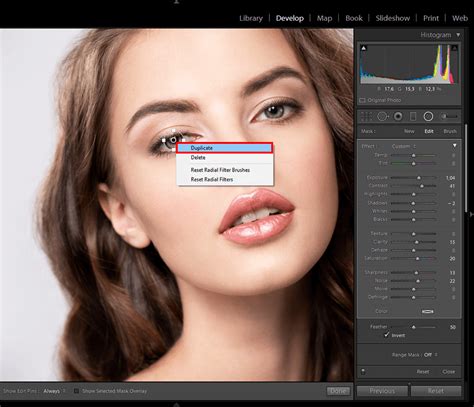
Task: Open the Show Edit Pins Always dropdown
Action: coord(54,391)
